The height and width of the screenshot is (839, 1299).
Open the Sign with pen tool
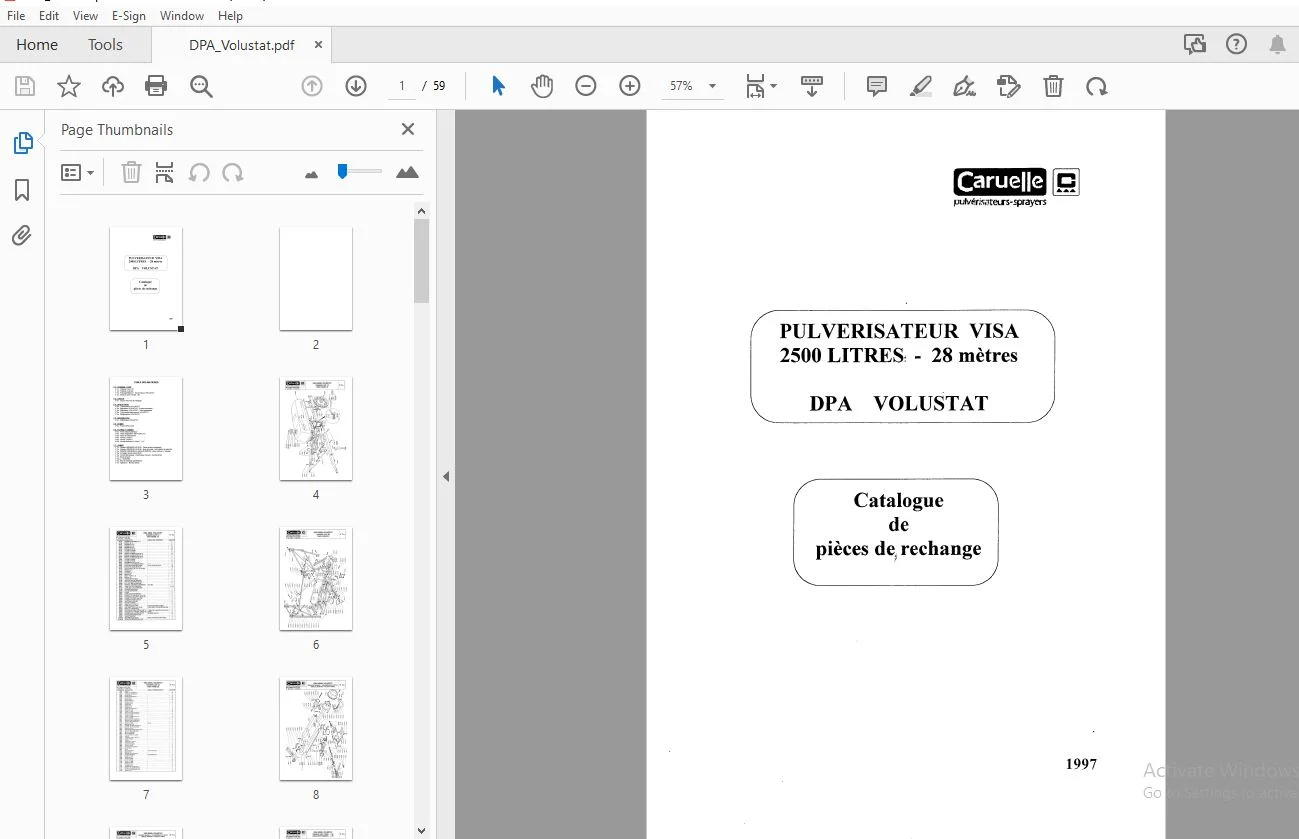[x=965, y=86]
